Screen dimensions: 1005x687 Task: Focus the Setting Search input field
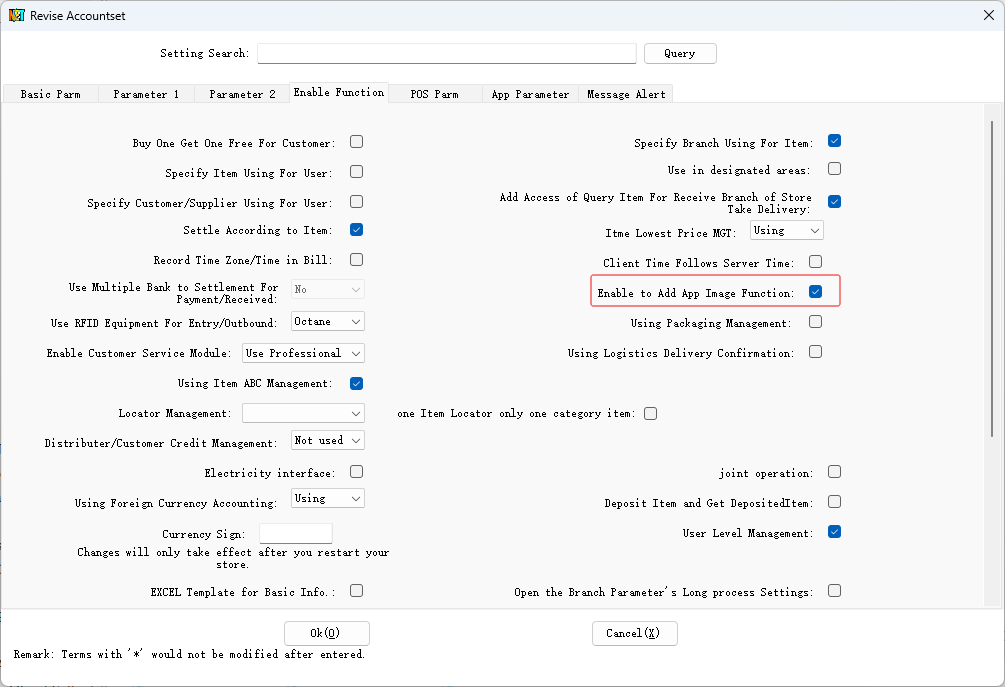click(x=446, y=53)
